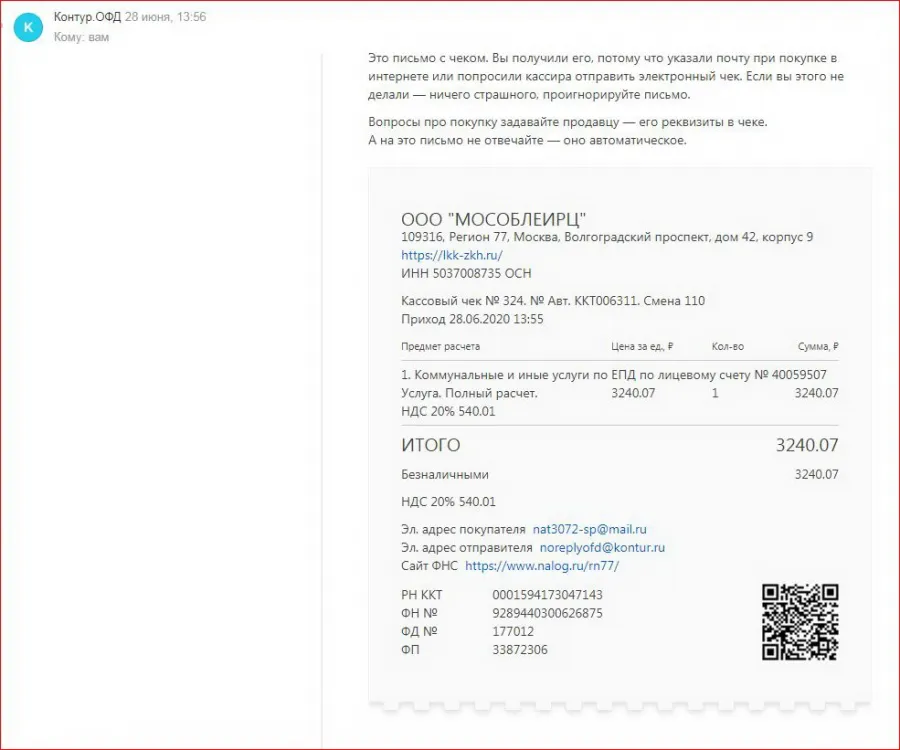900x750 pixels.
Task: Click the РН ККТ number 0001594173047143
Action: click(547, 595)
